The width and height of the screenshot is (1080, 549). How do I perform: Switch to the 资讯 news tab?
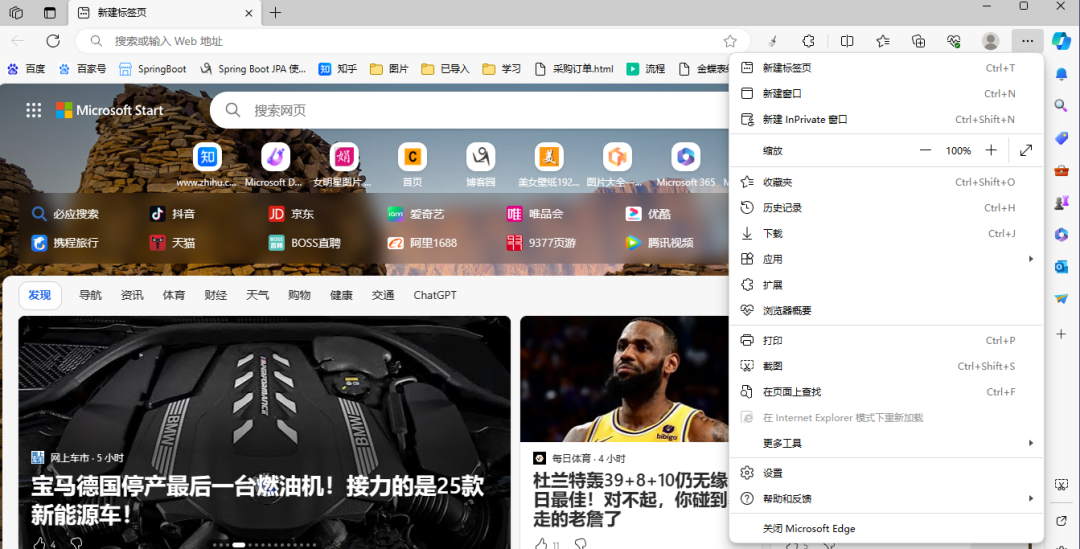coord(132,295)
